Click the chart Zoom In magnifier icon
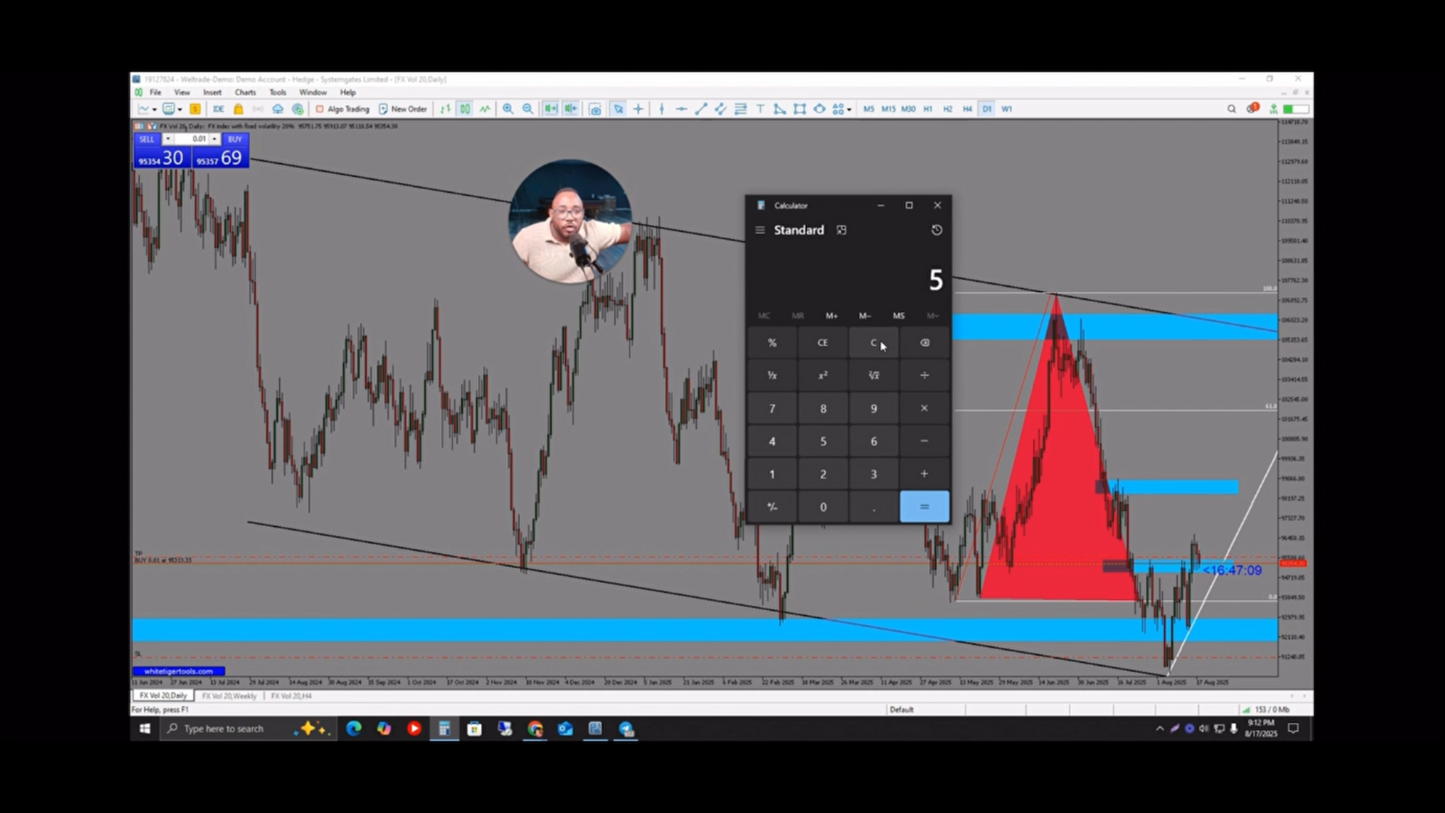This screenshot has width=1445, height=813. (508, 109)
